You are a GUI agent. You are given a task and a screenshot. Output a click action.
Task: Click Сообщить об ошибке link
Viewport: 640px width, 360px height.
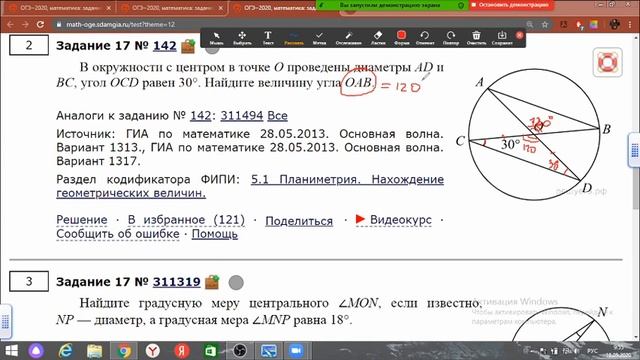click(x=118, y=234)
